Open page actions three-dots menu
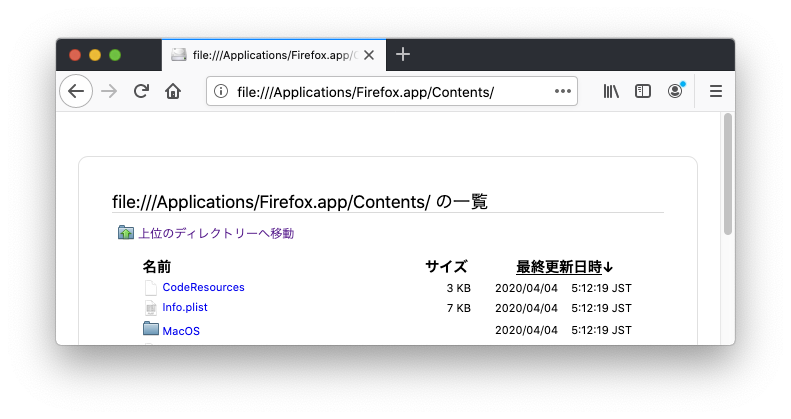791x419 pixels. [562, 92]
